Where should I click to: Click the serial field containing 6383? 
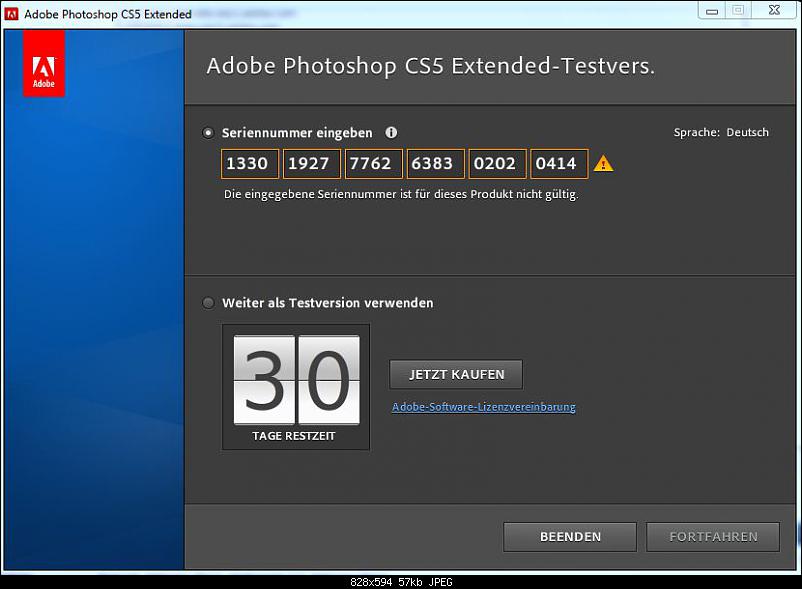(436, 164)
